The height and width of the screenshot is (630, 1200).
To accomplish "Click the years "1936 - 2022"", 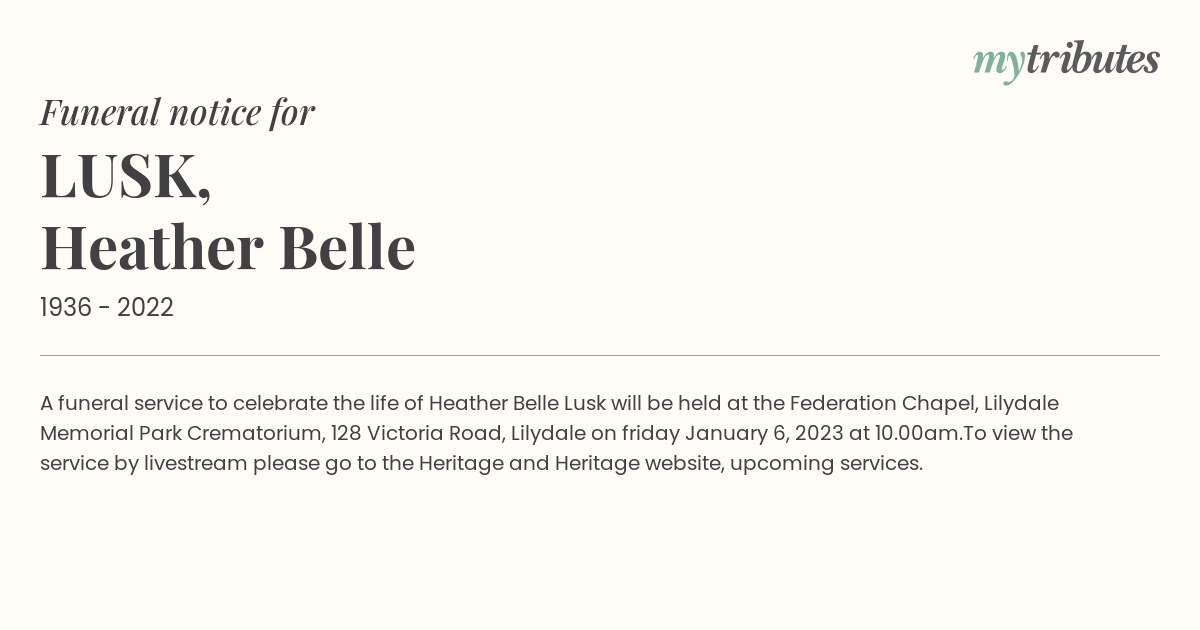I will pos(107,308).
